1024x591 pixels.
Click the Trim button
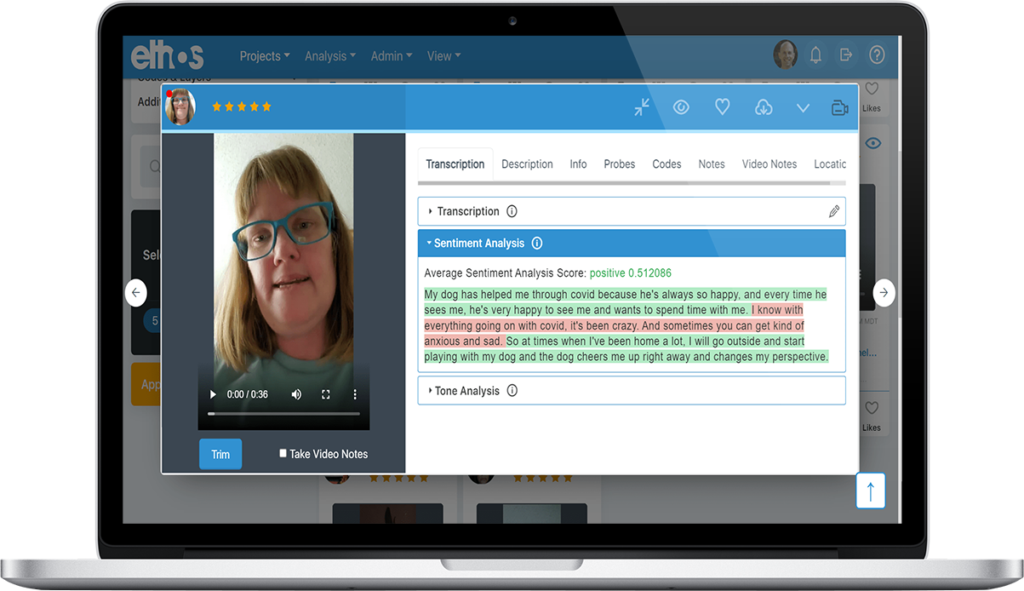220,454
